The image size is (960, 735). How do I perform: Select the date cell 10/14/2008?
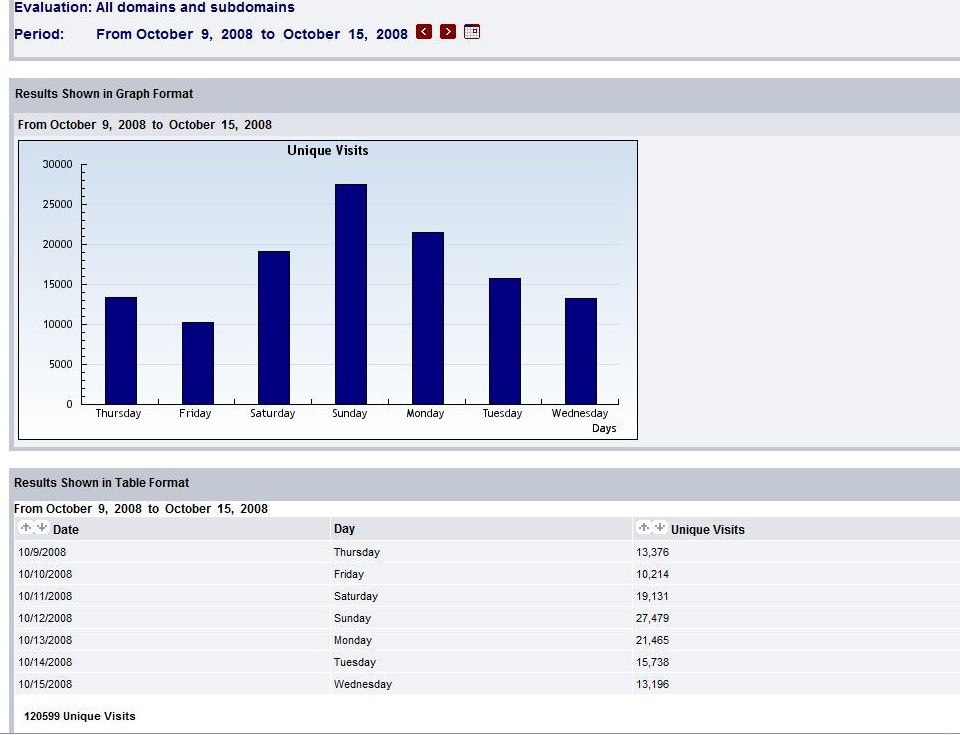[45, 662]
